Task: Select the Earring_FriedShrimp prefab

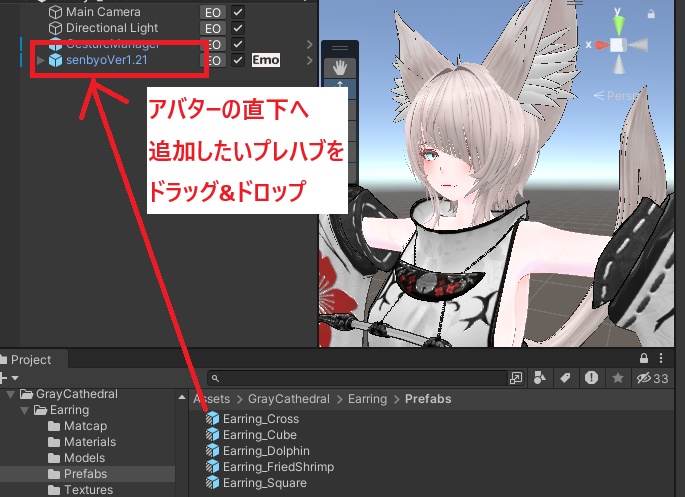Action: (278, 467)
